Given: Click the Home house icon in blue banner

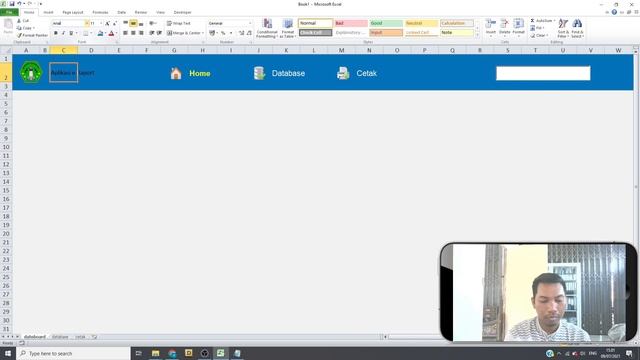Looking at the screenshot, I should pos(176,73).
